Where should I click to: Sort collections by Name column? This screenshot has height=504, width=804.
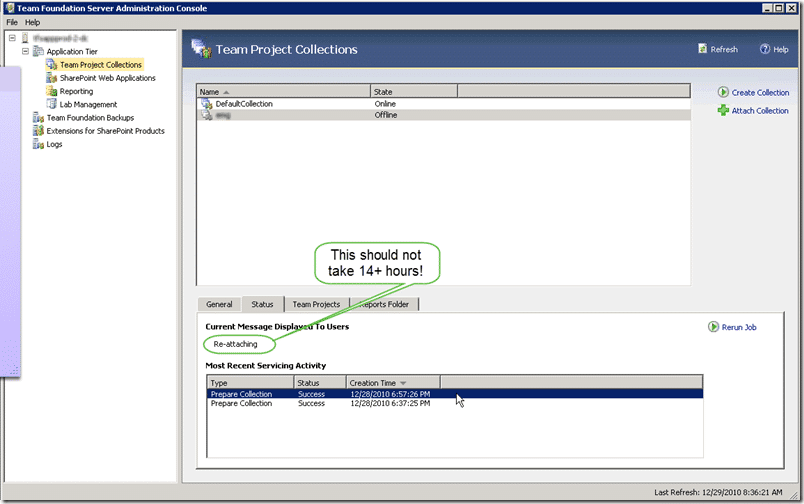point(284,92)
